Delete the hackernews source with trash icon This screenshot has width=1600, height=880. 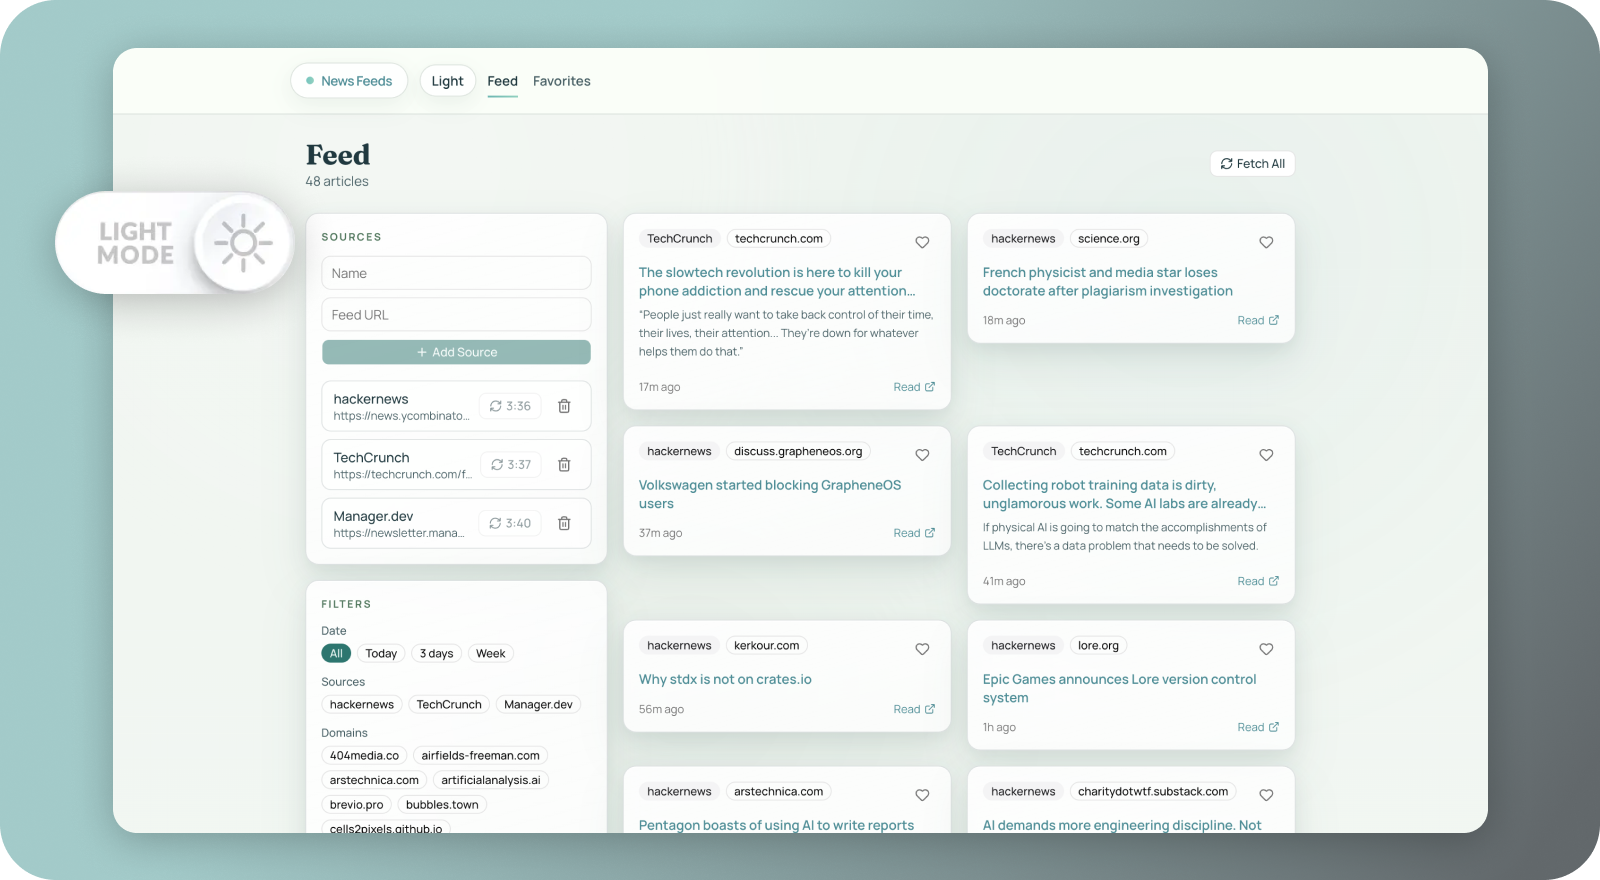(x=564, y=406)
